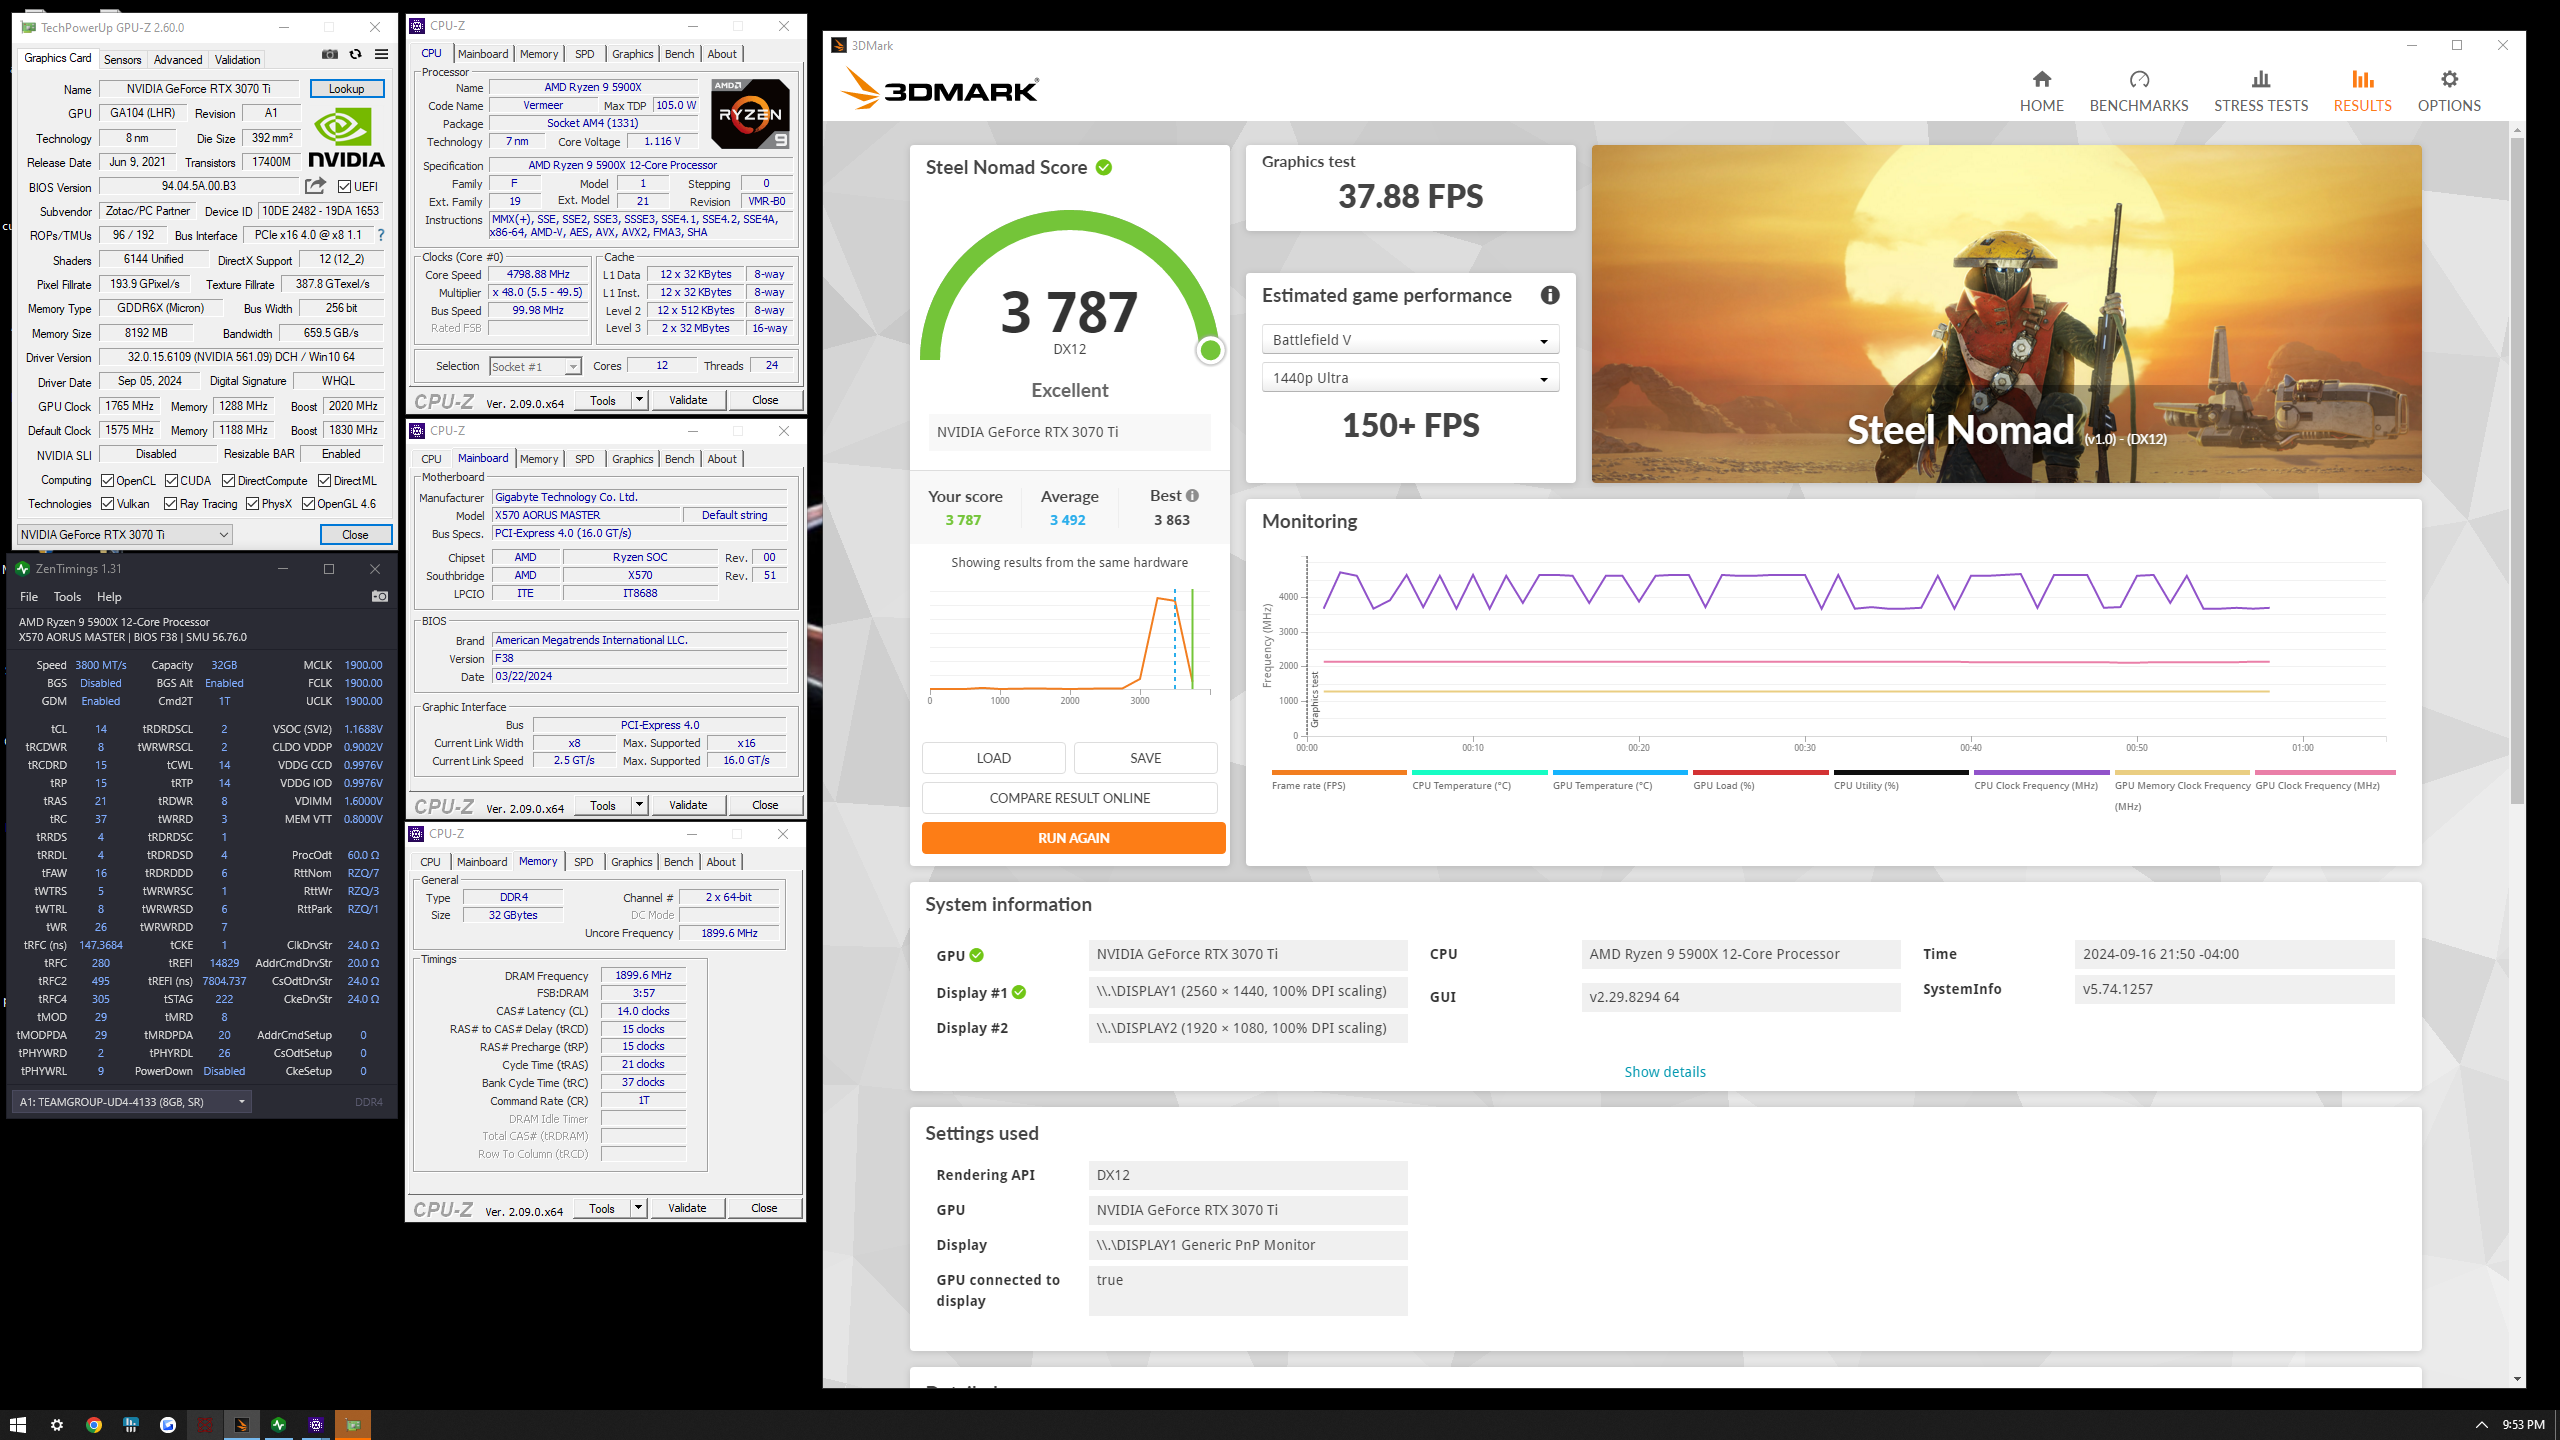Open Tools arrow in CPU-Z Mainboard window
The image size is (2560, 1440).
click(x=639, y=805)
